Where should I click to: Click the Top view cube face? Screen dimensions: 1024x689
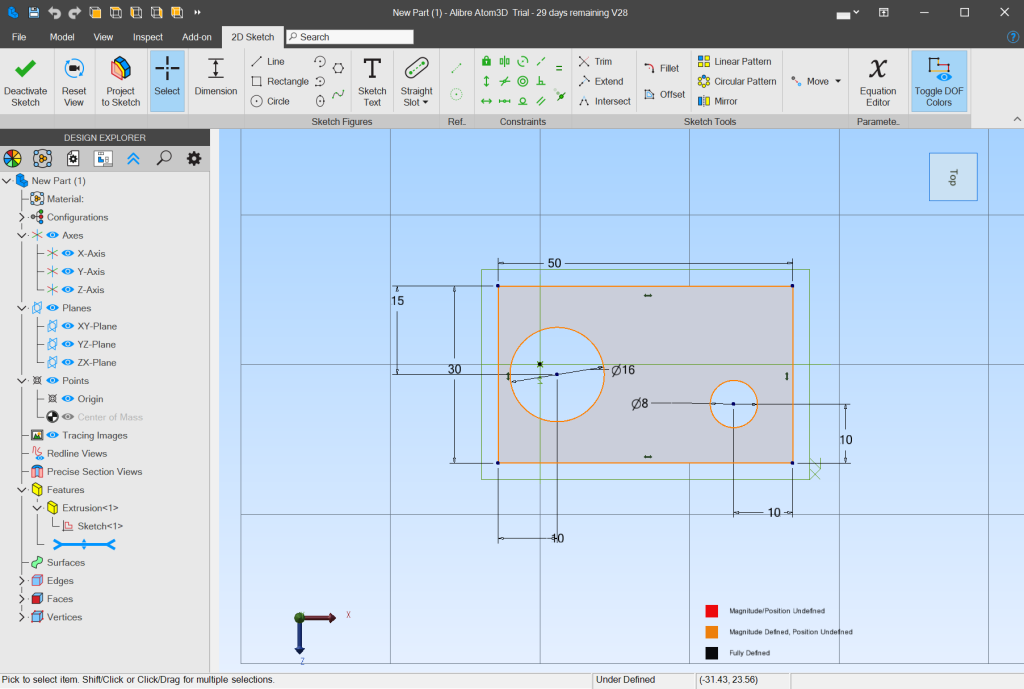click(952, 177)
